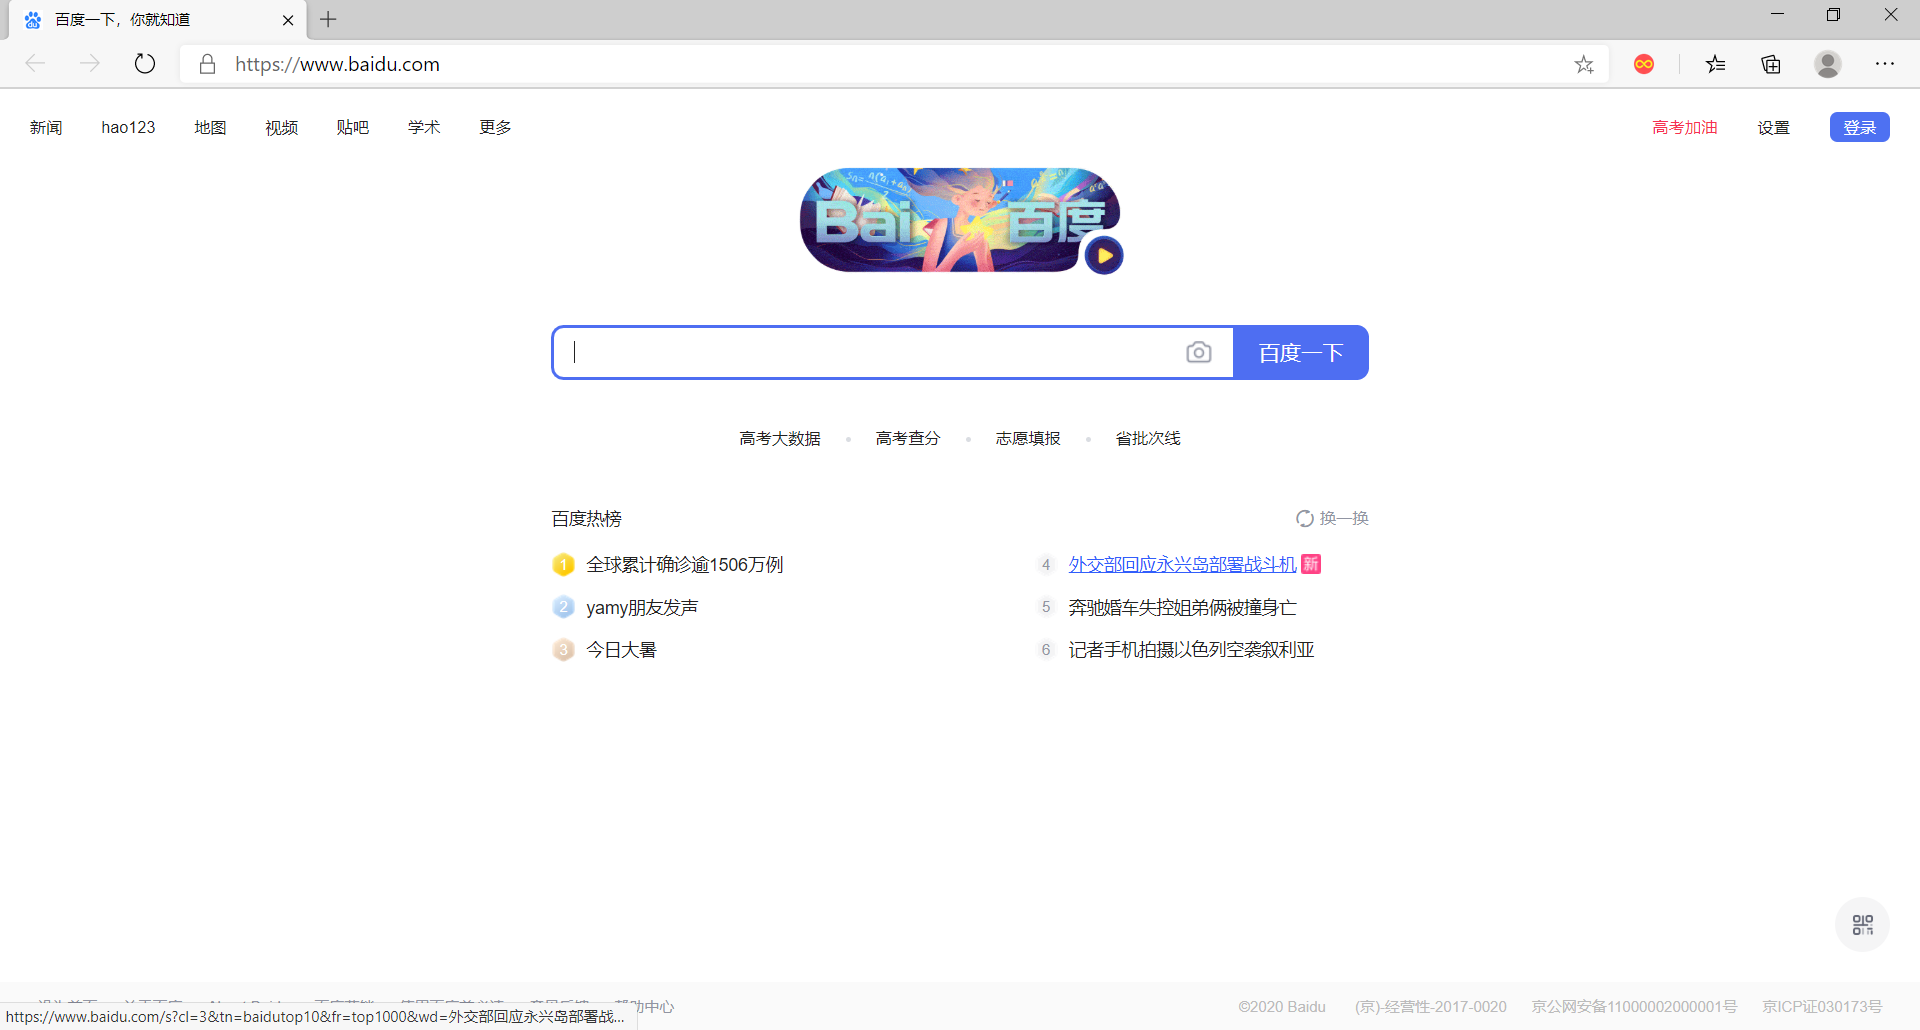1920x1030 pixels.
Task: Play the Baidu doodle animation button
Action: tap(1104, 255)
